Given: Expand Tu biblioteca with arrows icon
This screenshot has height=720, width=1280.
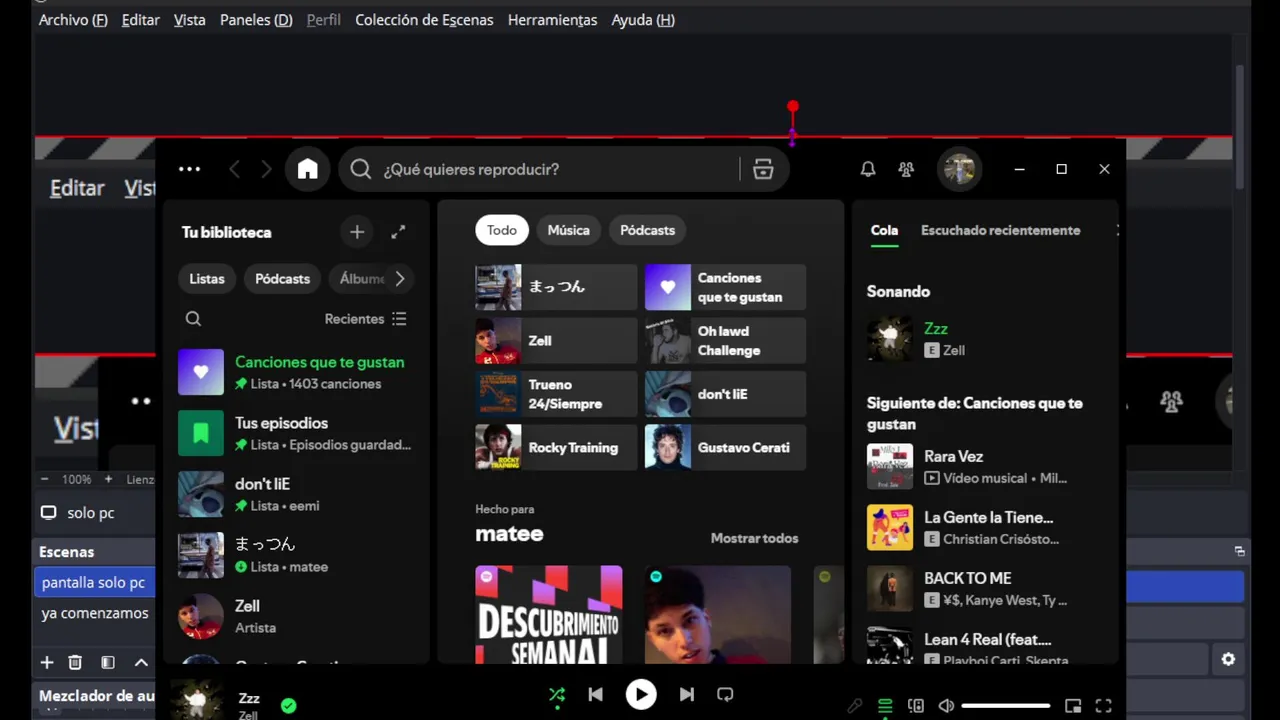Looking at the screenshot, I should 398,232.
